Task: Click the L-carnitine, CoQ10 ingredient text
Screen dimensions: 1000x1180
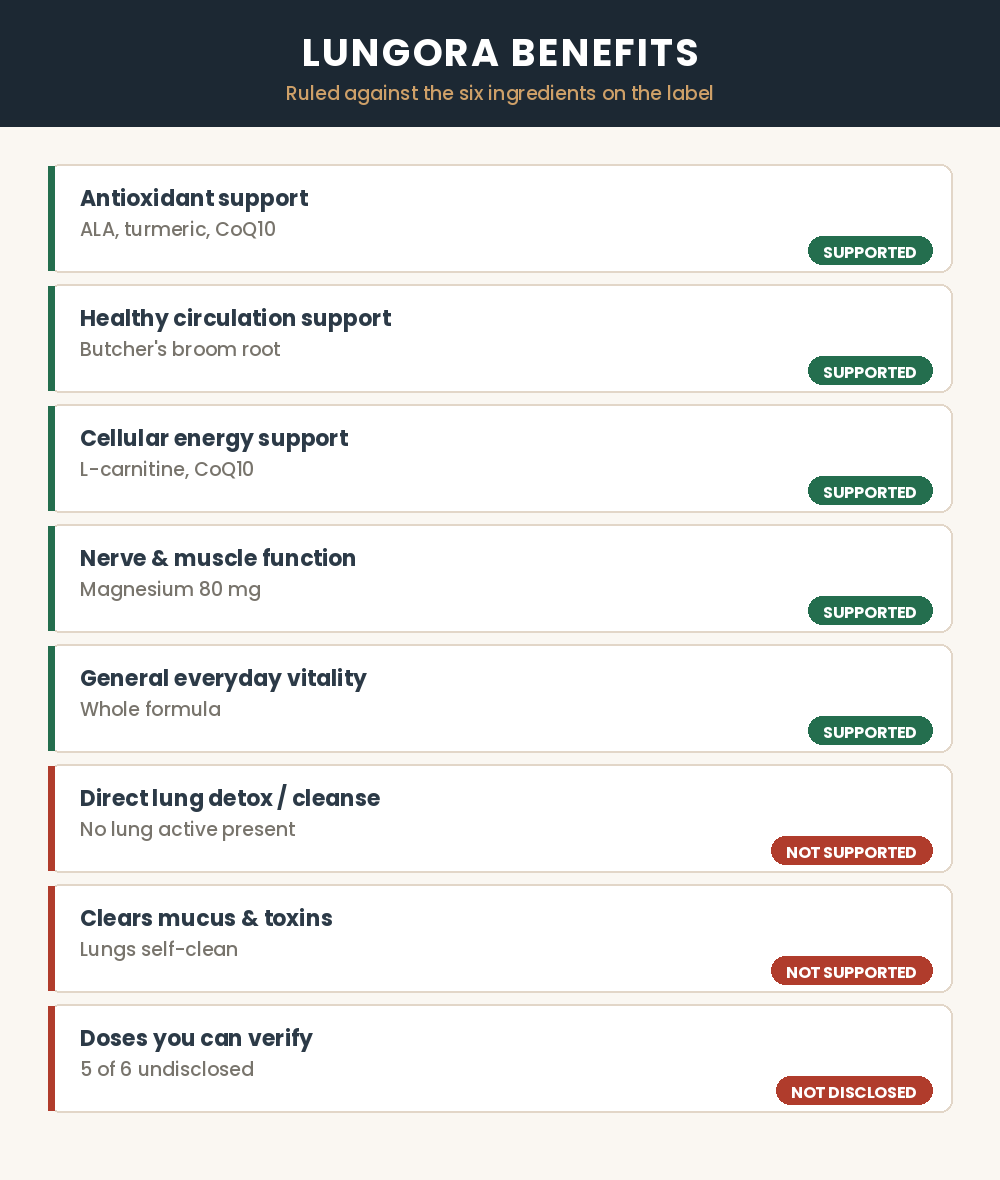Action: [x=166, y=469]
